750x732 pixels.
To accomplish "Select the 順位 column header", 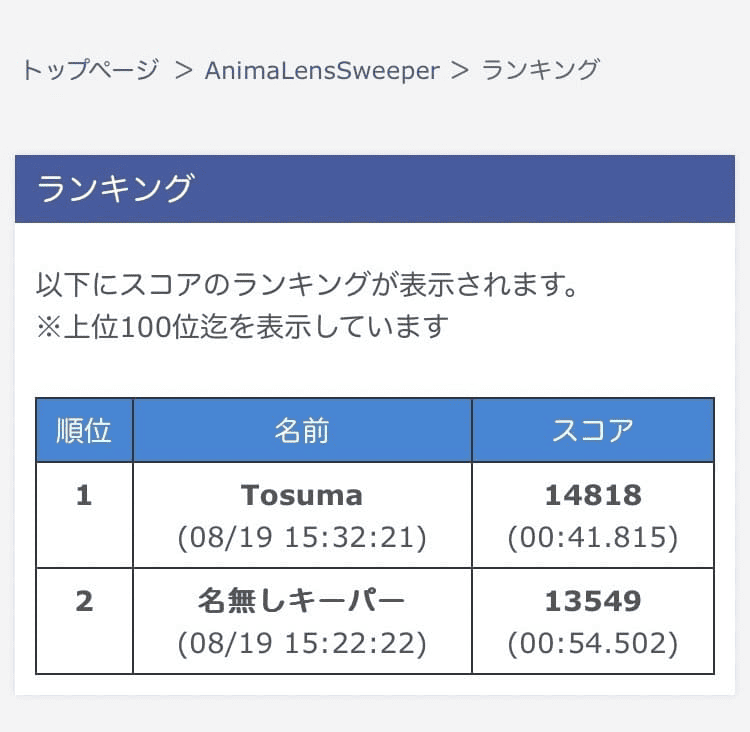I will click(84, 430).
